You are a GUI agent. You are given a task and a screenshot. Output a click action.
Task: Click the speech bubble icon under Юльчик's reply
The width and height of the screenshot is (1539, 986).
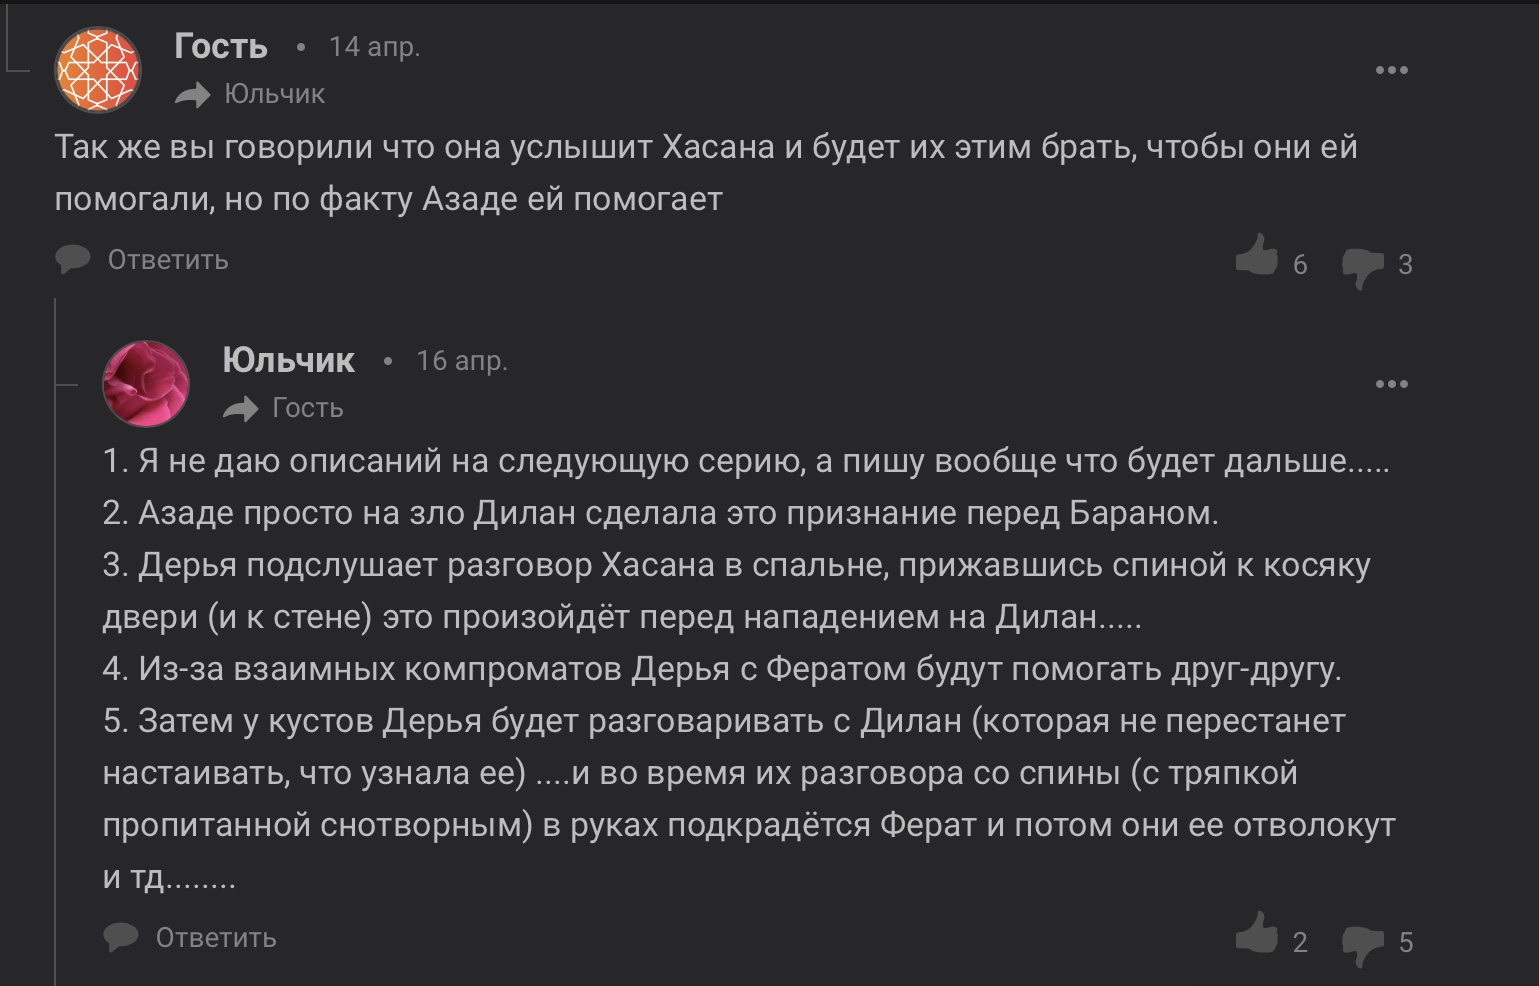121,938
